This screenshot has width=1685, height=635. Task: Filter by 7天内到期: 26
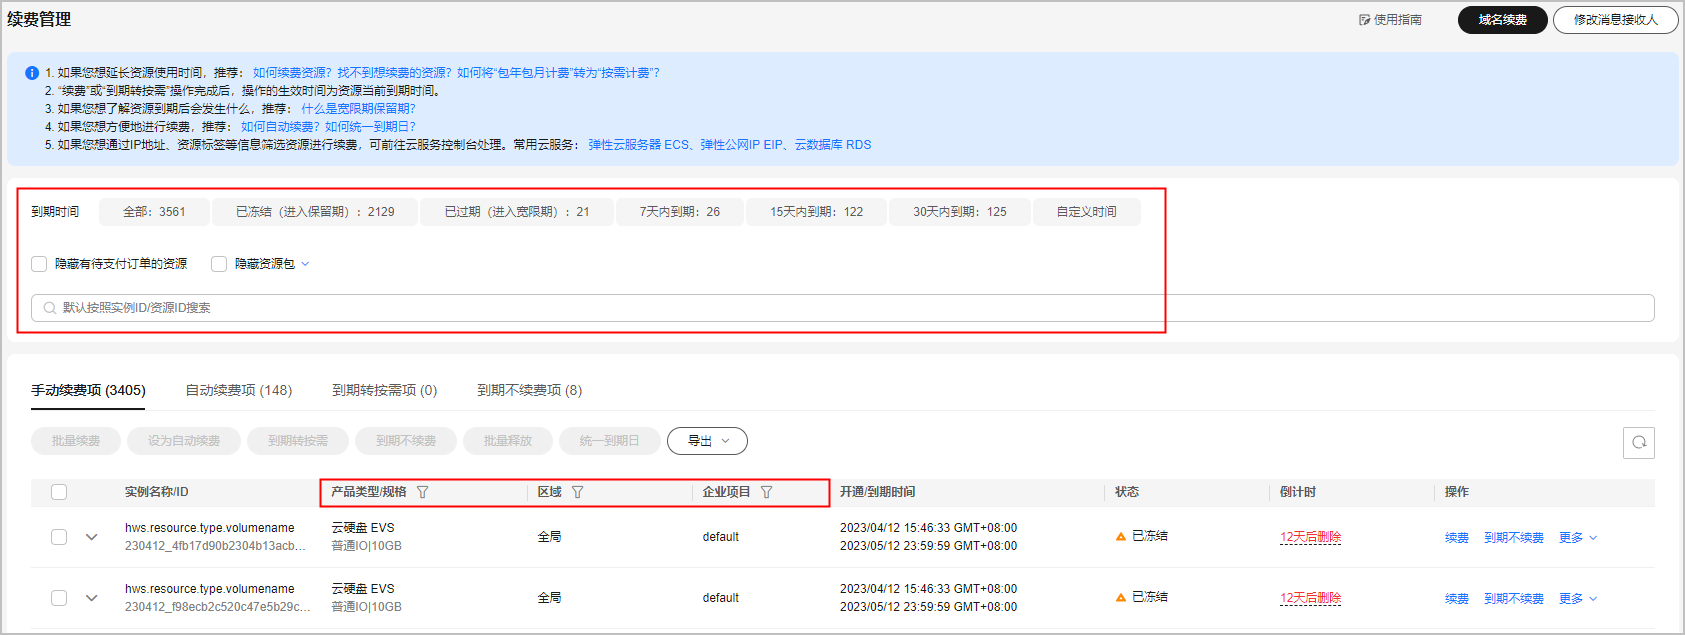[x=679, y=212]
